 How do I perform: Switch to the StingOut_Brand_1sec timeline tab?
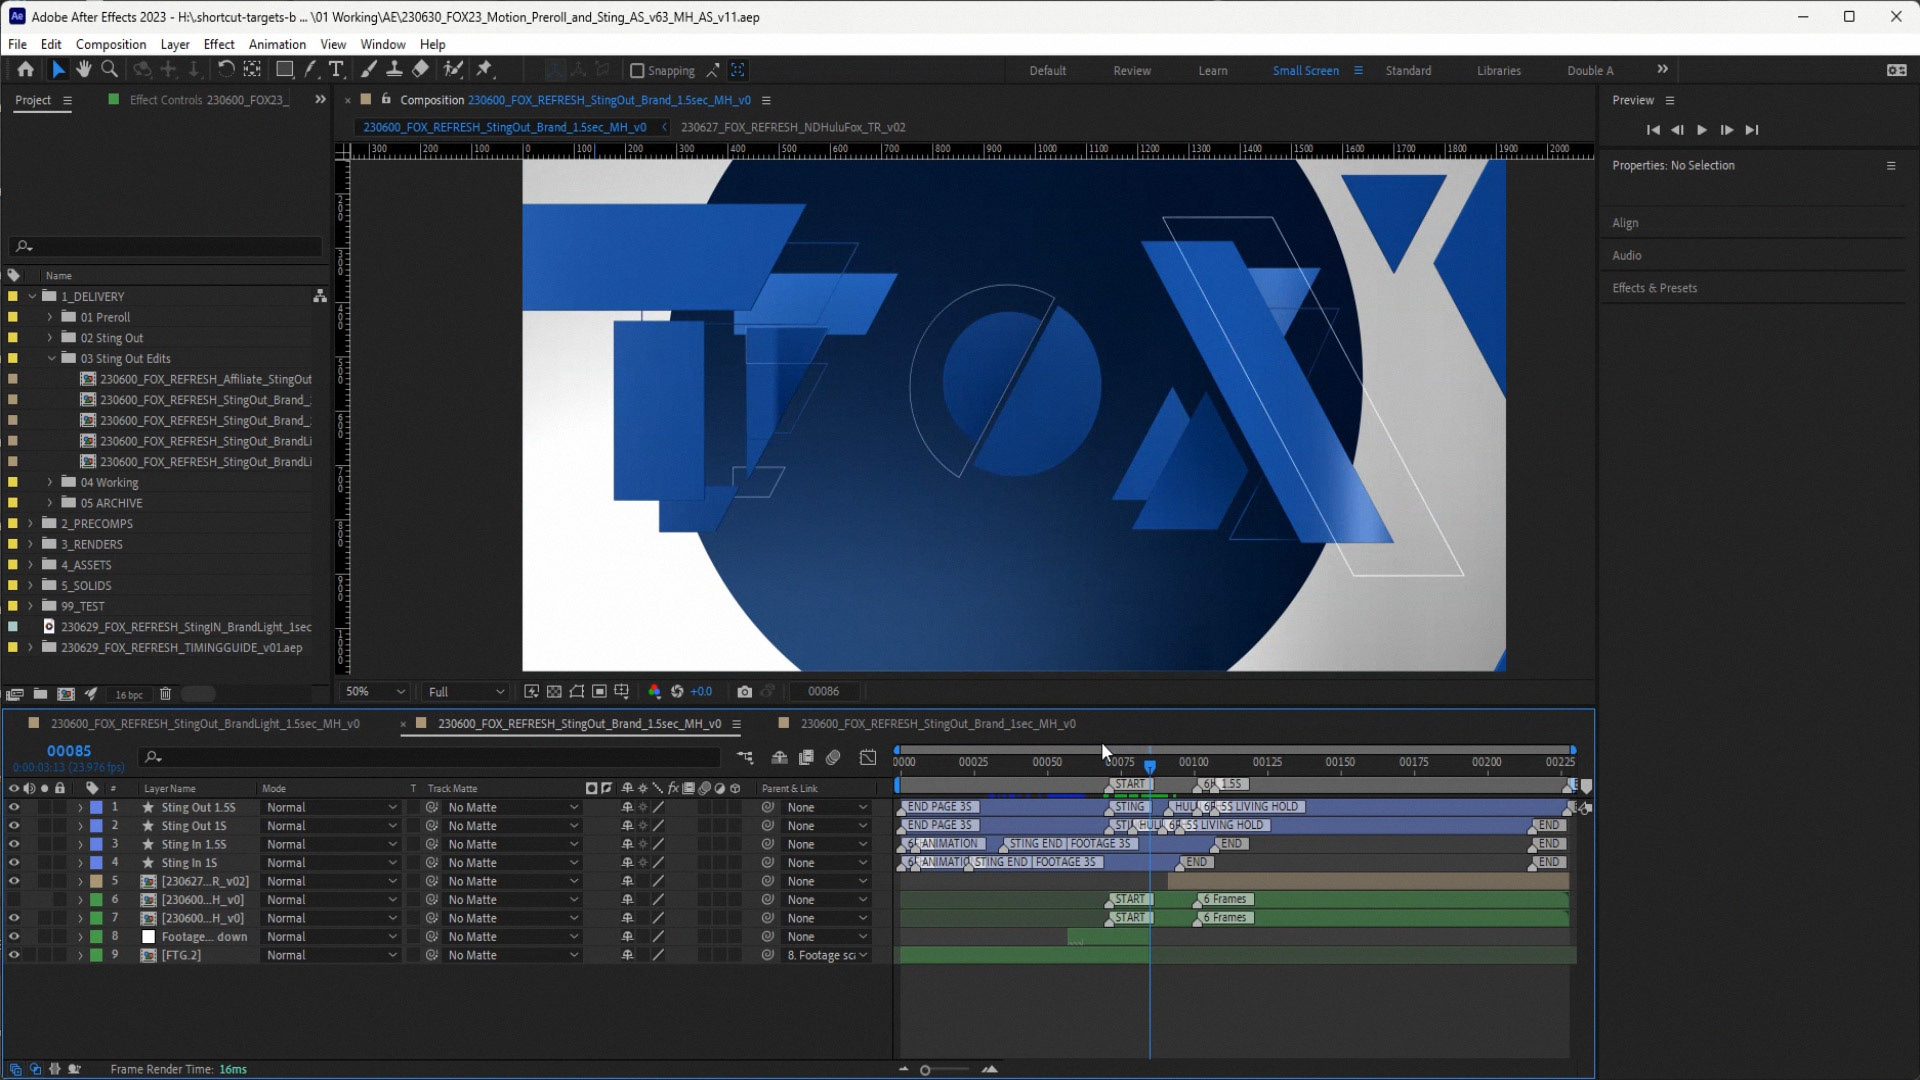tap(937, 723)
